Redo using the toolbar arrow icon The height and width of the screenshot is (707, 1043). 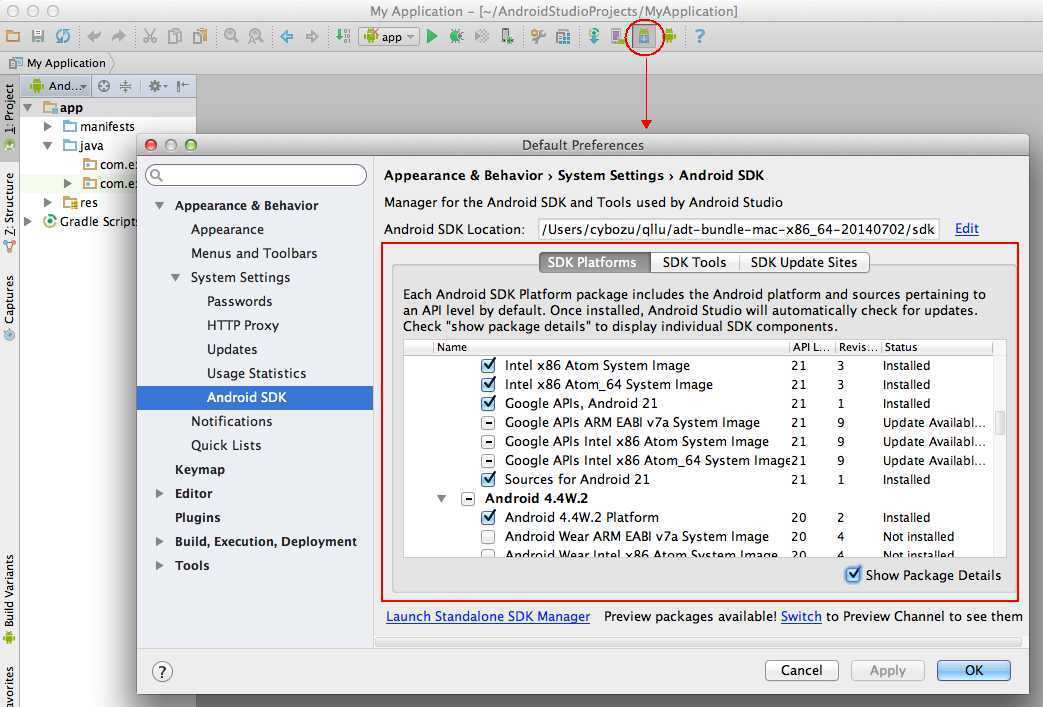click(118, 37)
